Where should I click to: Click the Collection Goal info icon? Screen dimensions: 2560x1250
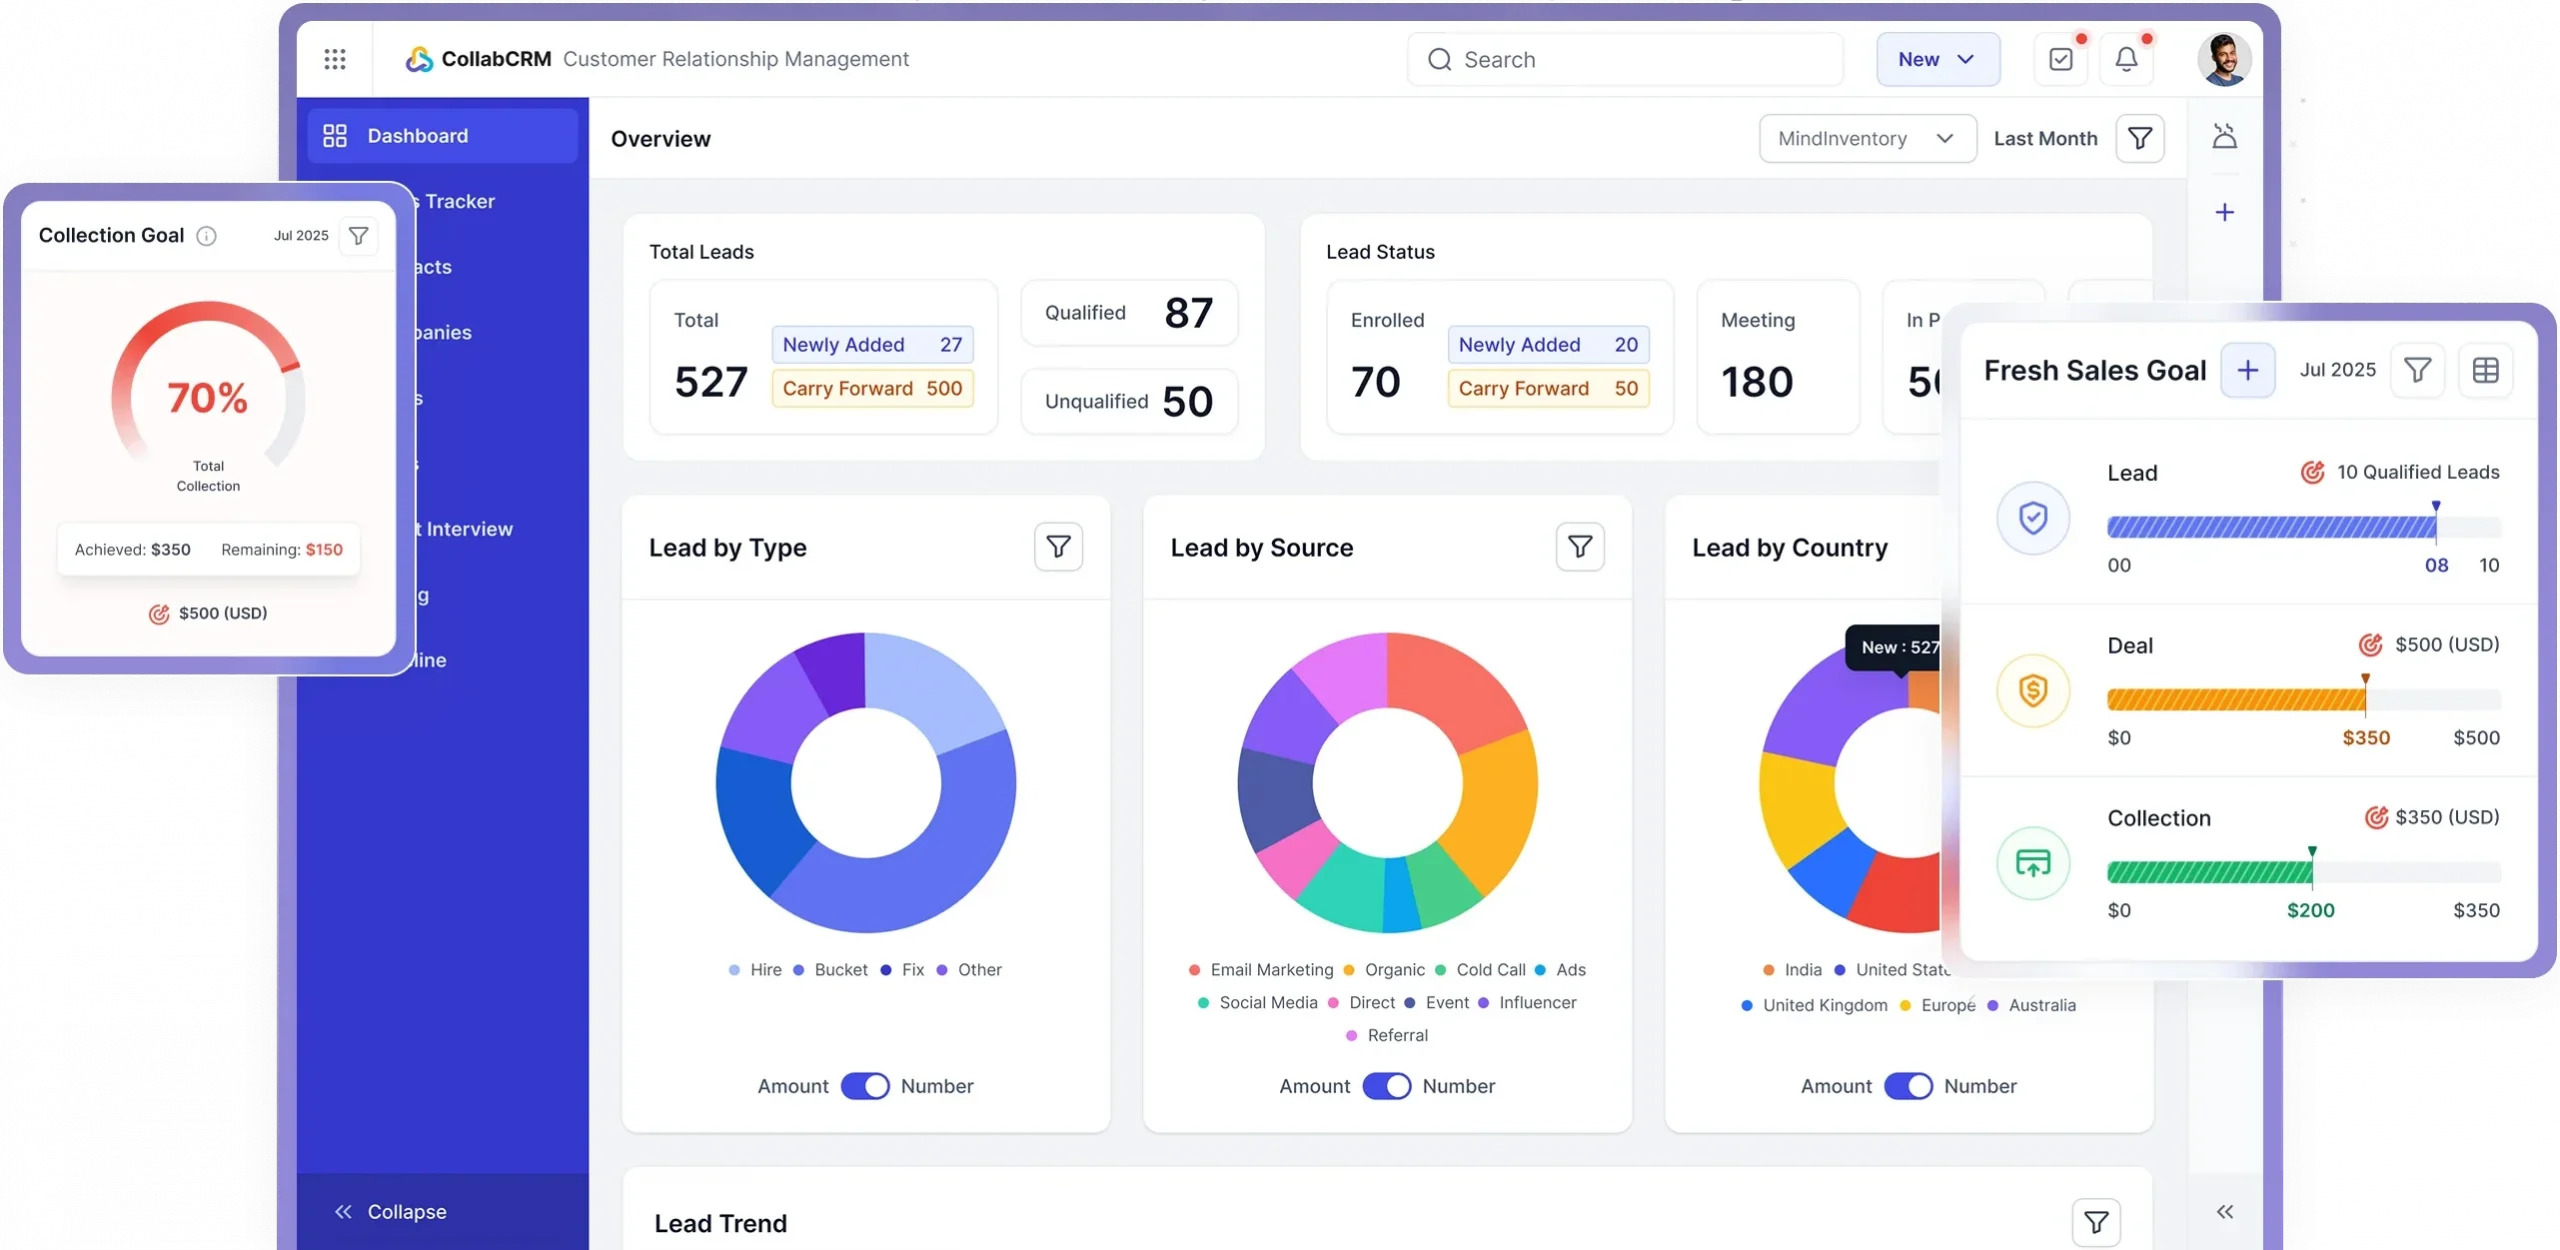click(206, 236)
